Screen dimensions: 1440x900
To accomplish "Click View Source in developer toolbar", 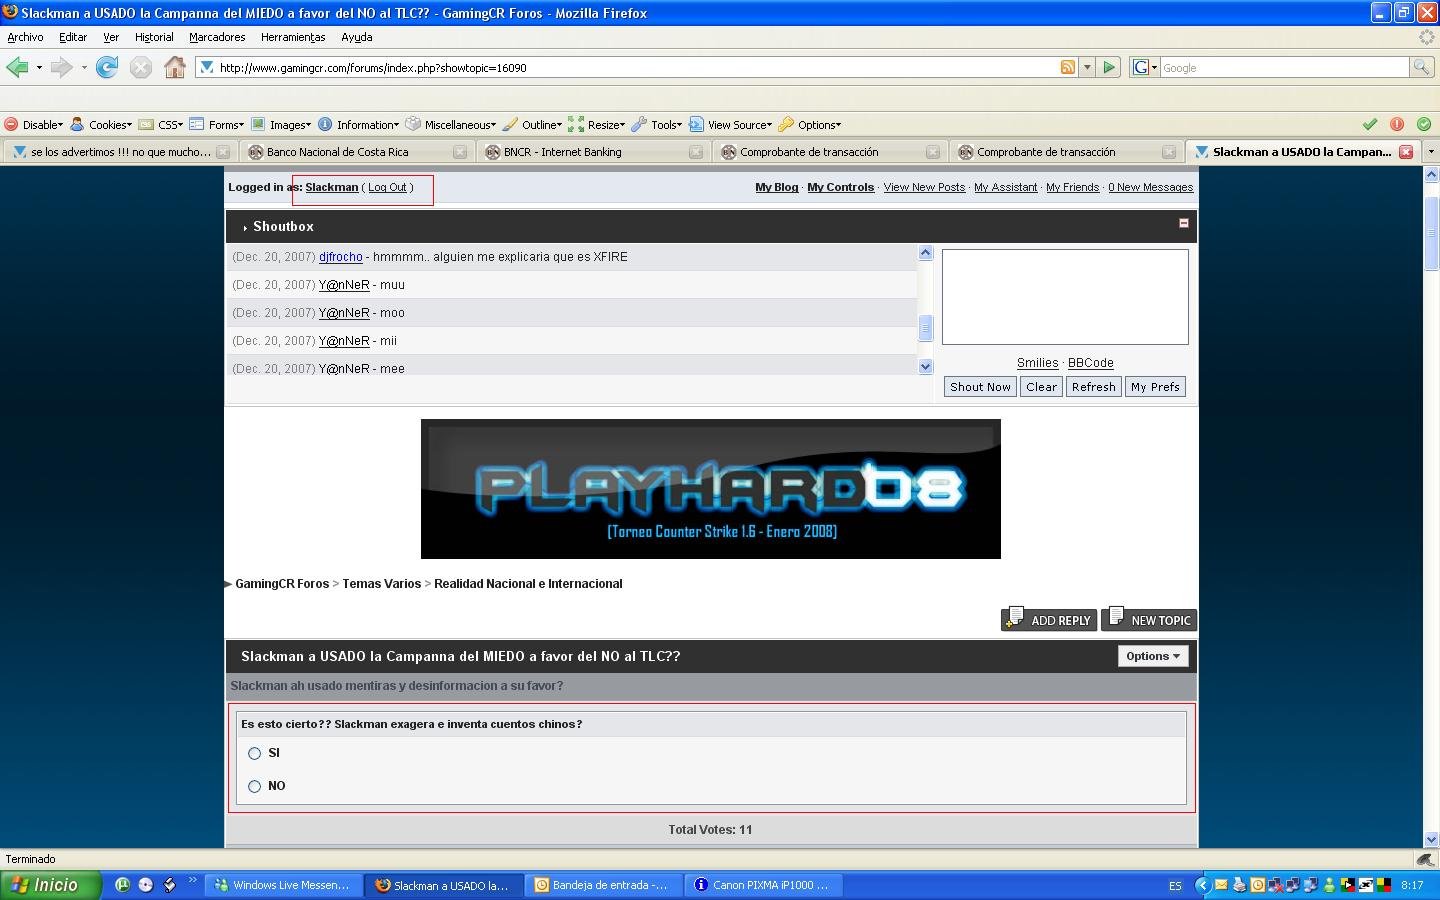I will (731, 125).
